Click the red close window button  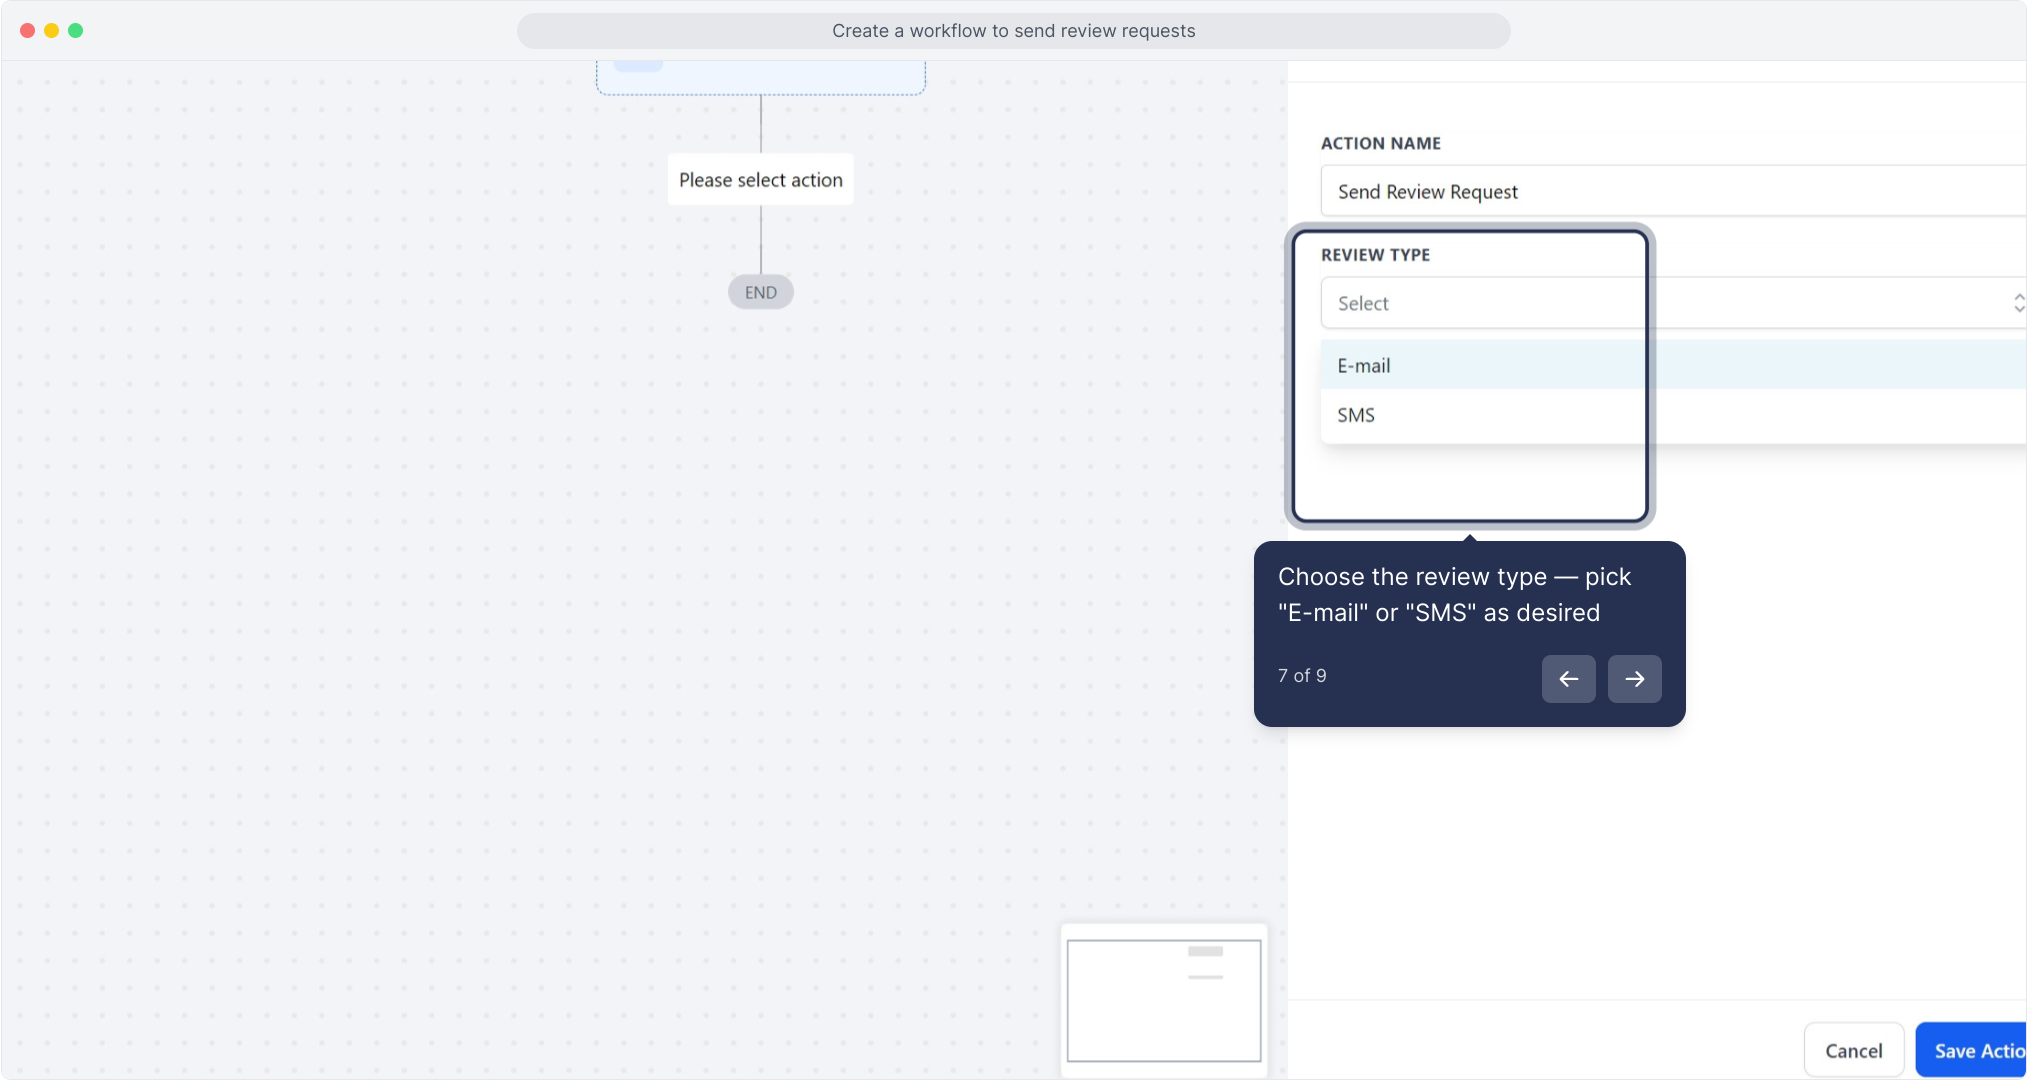coord(27,30)
